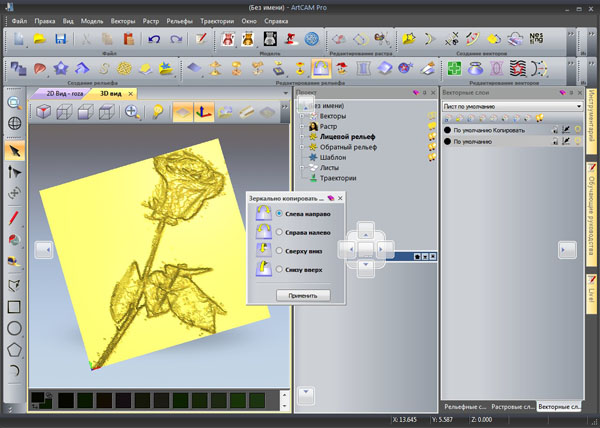Undo the last action with the blue arrow
Viewport: 600px width, 428px height.
point(154,39)
